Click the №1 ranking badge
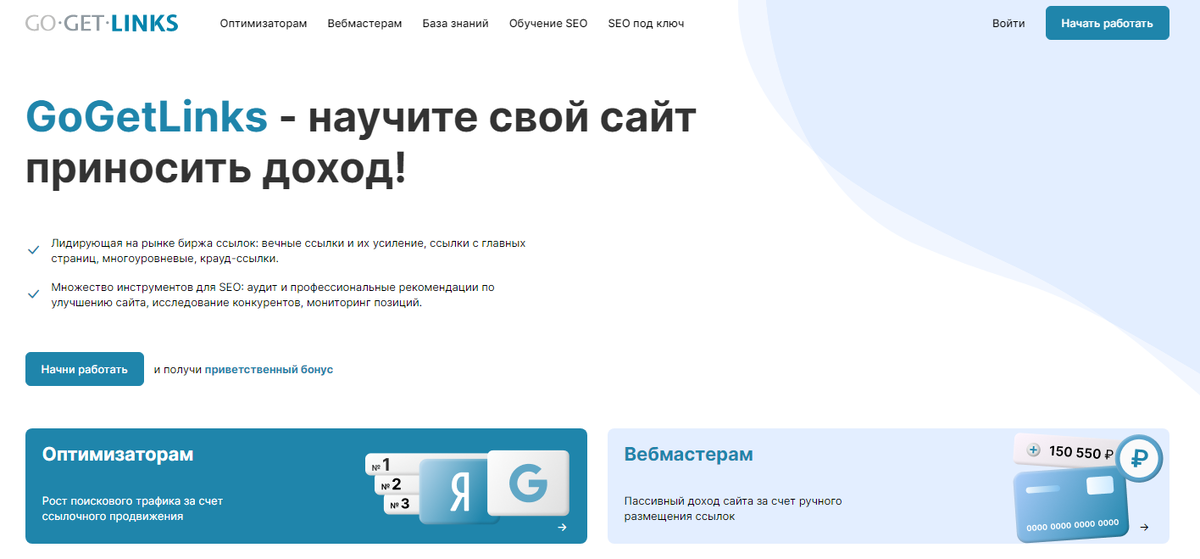This screenshot has height=559, width=1200. pos(390,465)
